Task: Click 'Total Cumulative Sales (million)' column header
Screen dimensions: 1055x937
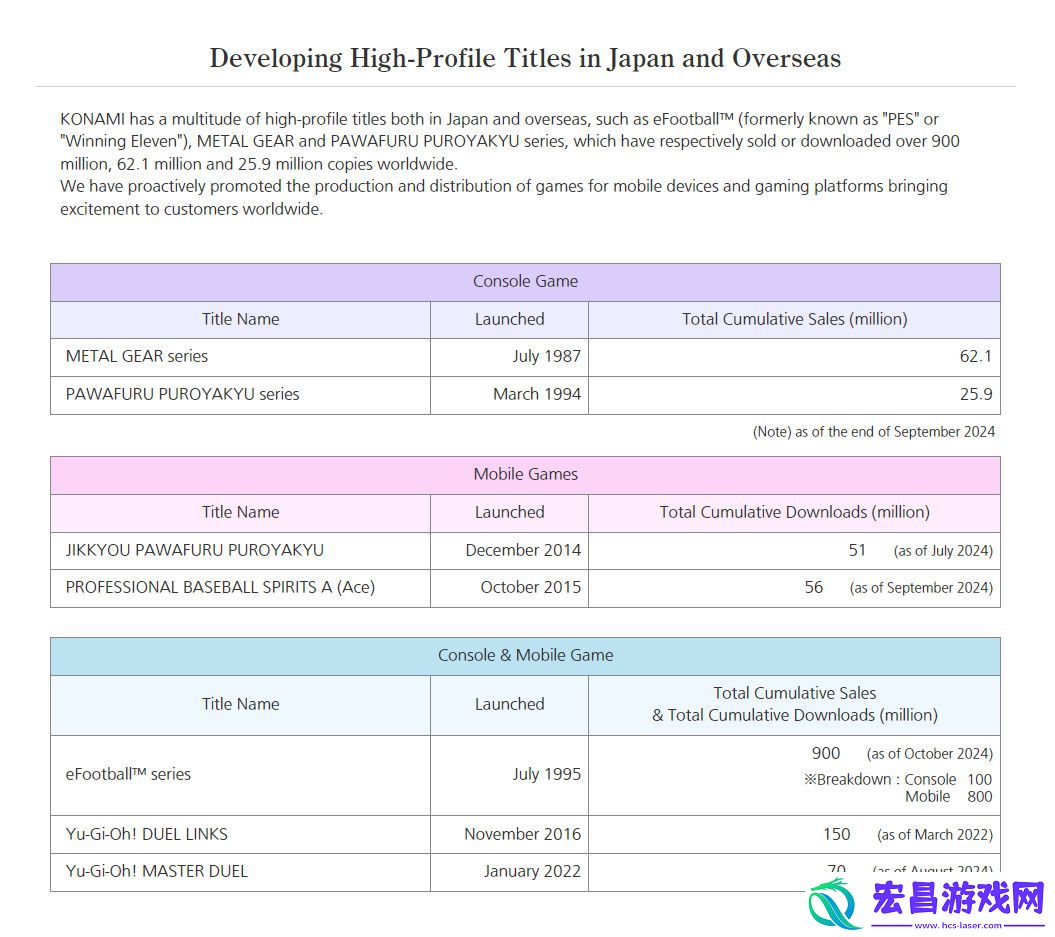Action: pyautogui.click(x=794, y=320)
